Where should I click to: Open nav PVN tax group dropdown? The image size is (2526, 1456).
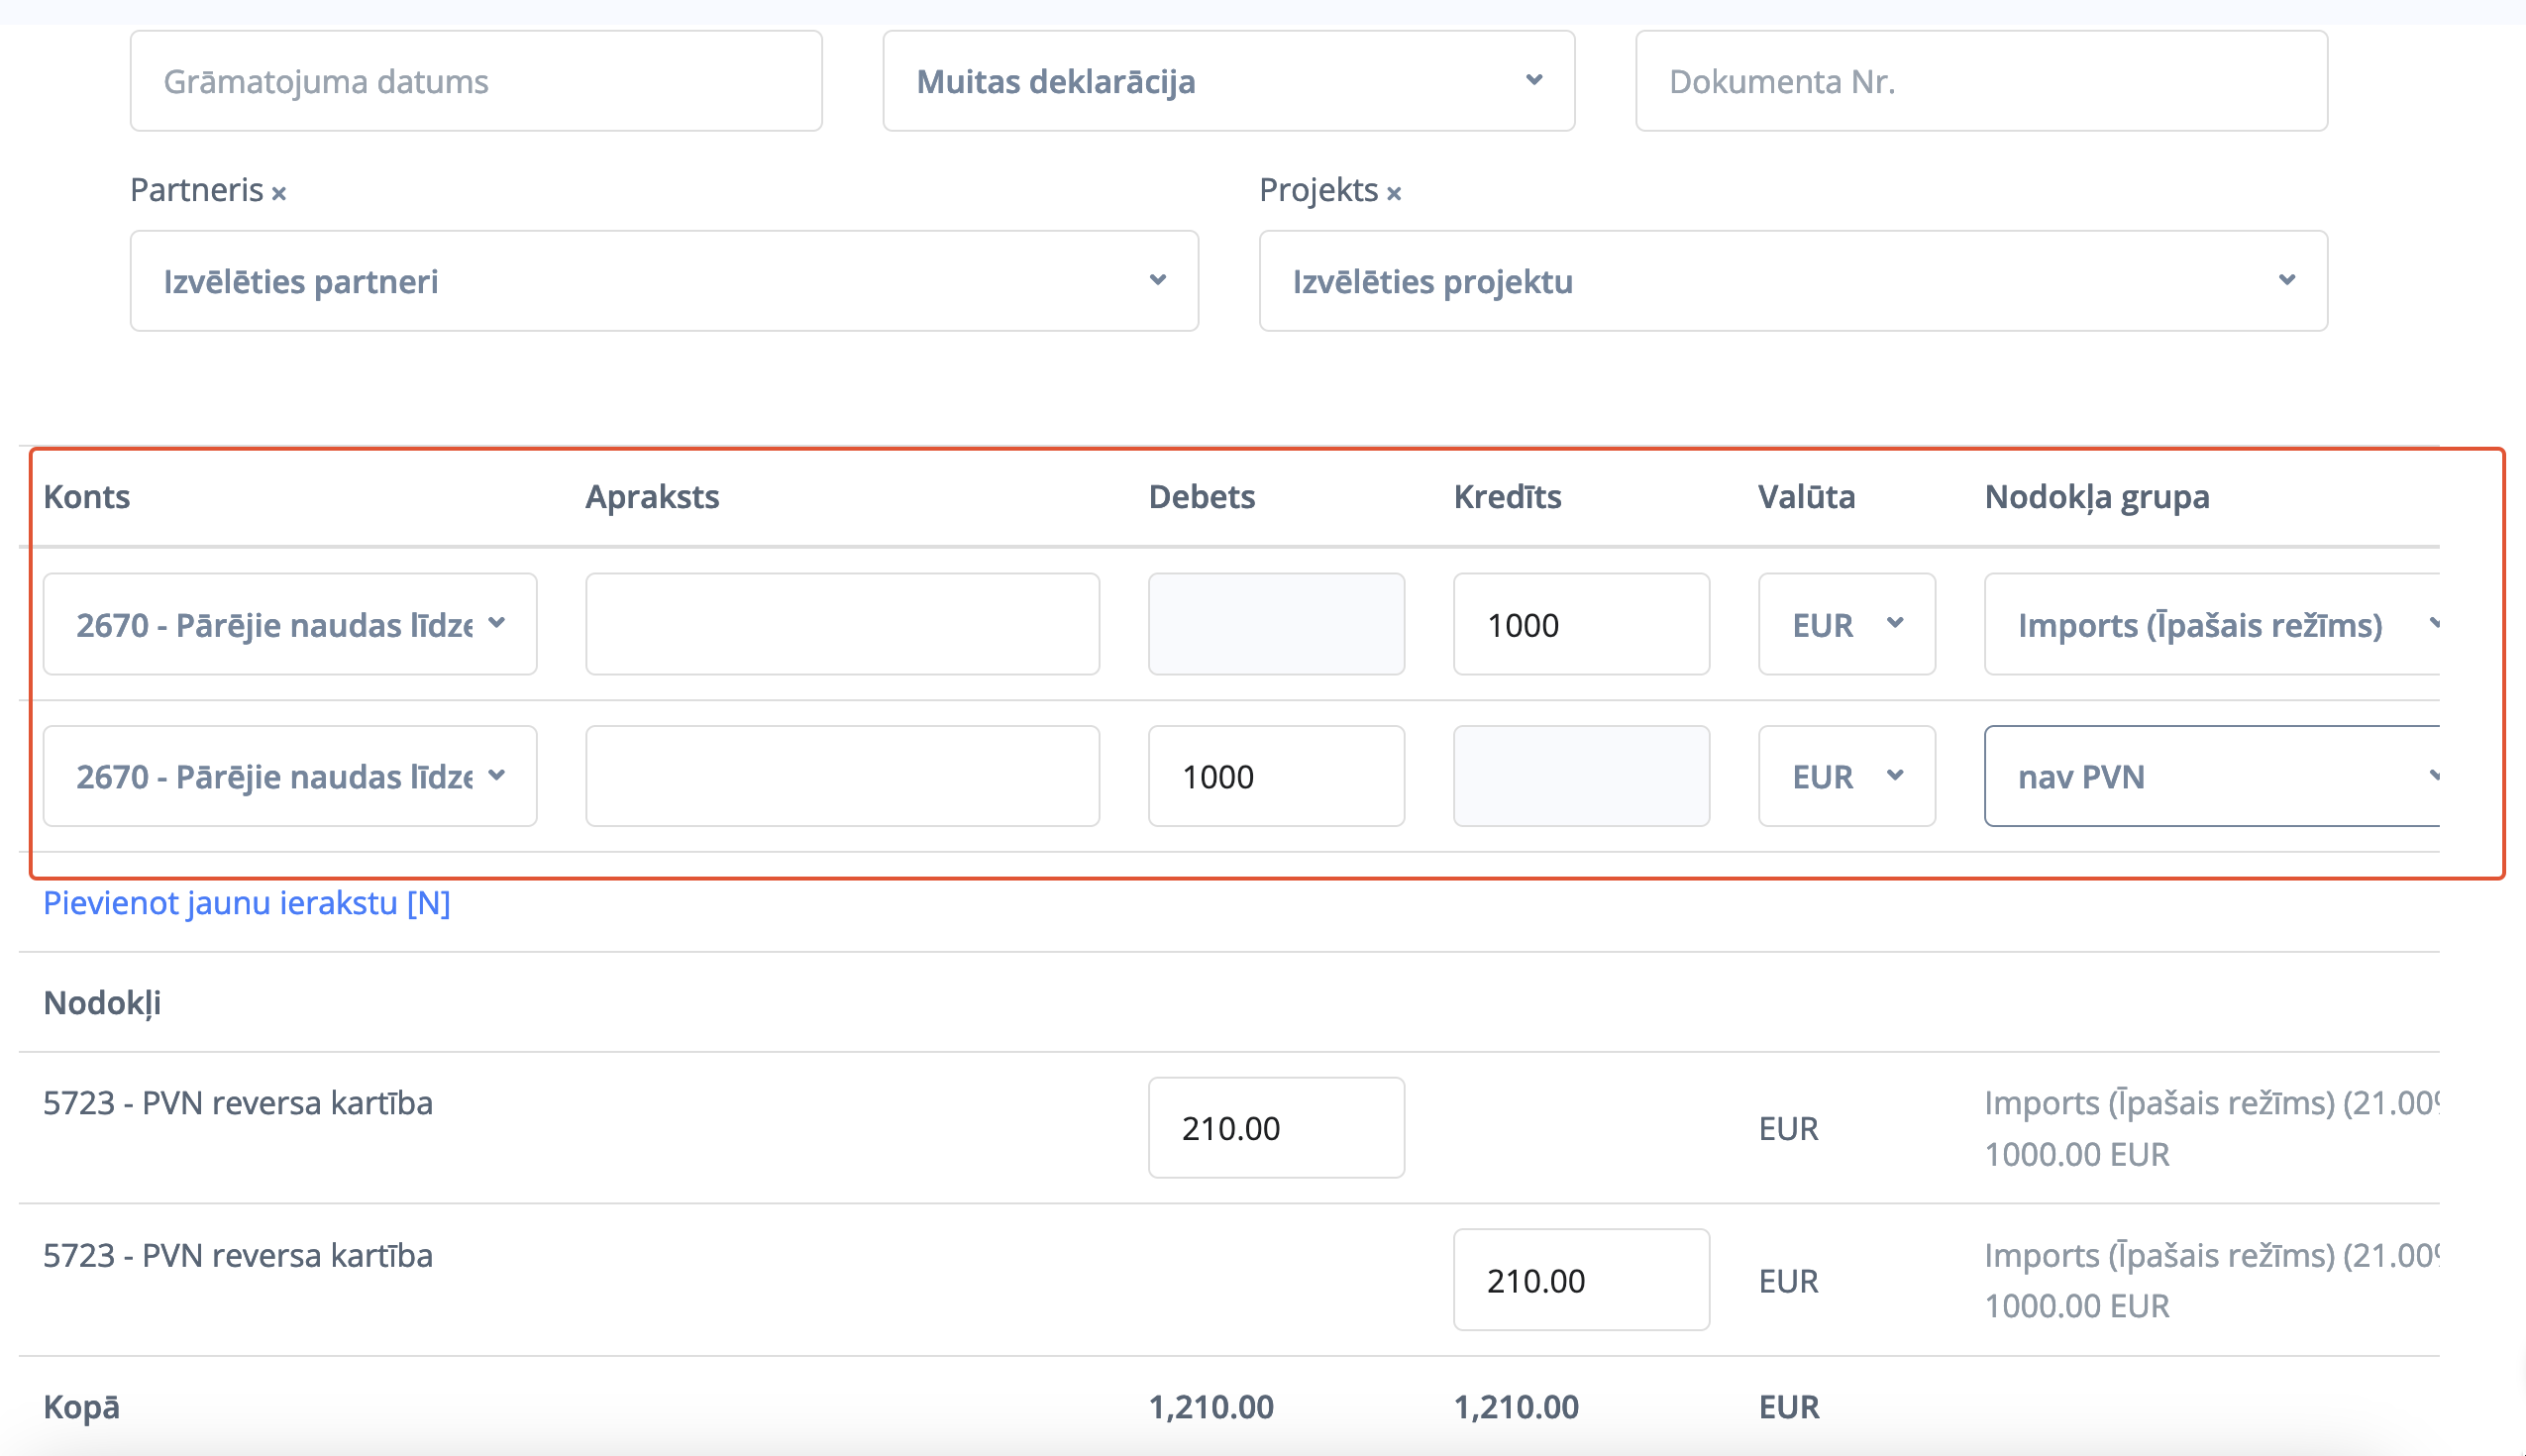(2212, 776)
